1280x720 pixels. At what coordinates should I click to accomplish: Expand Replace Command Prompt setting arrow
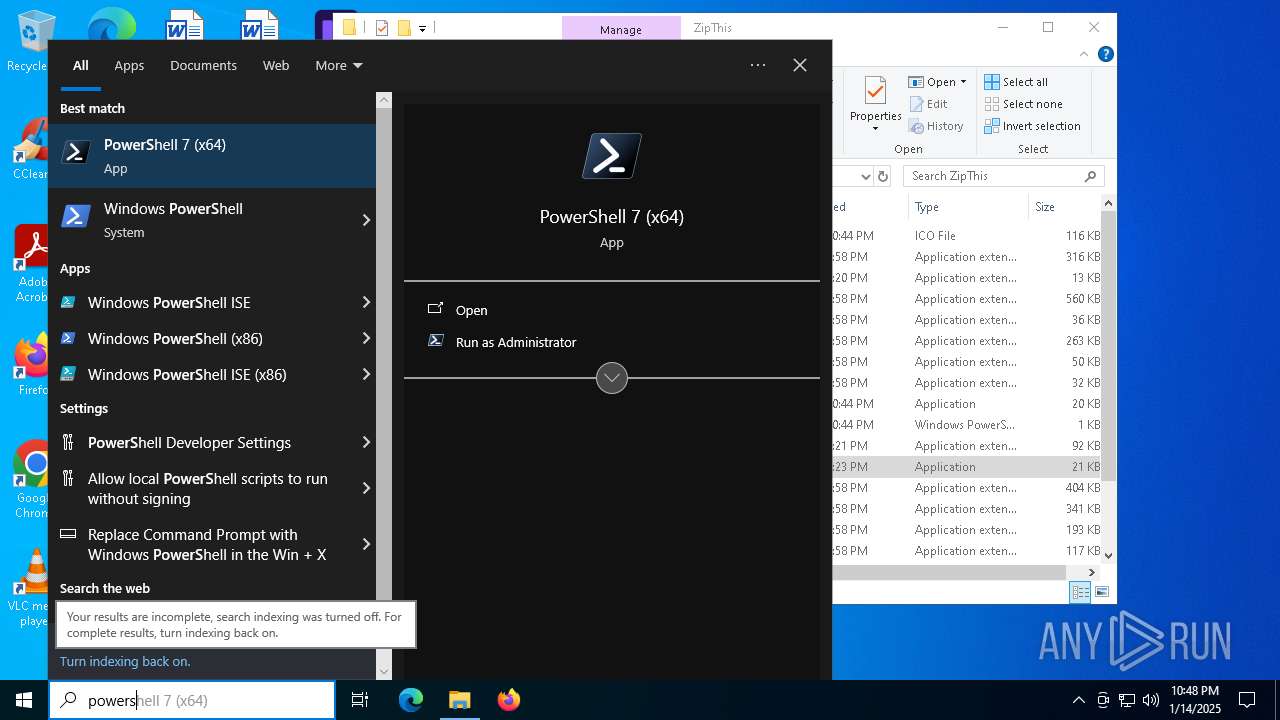(x=366, y=544)
